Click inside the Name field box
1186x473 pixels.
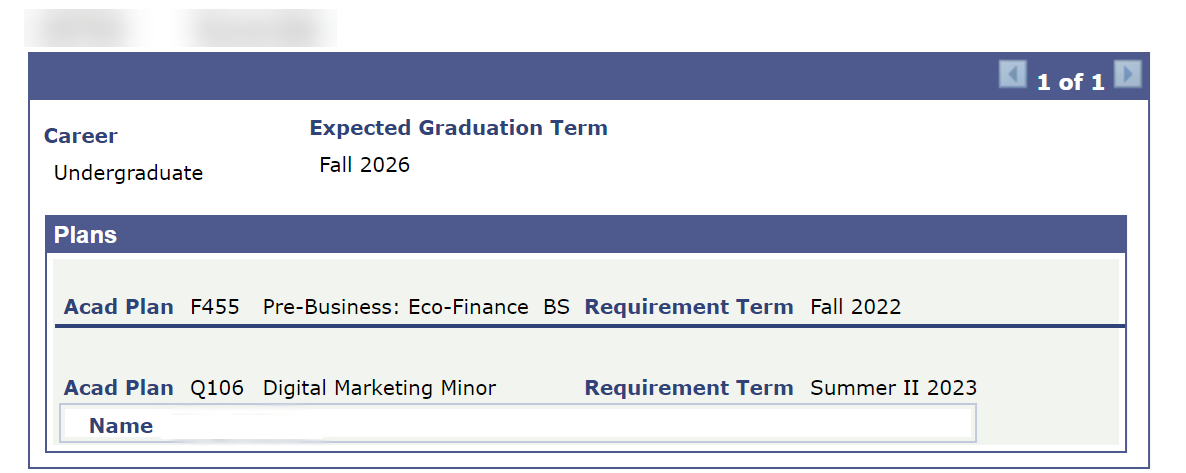560,424
